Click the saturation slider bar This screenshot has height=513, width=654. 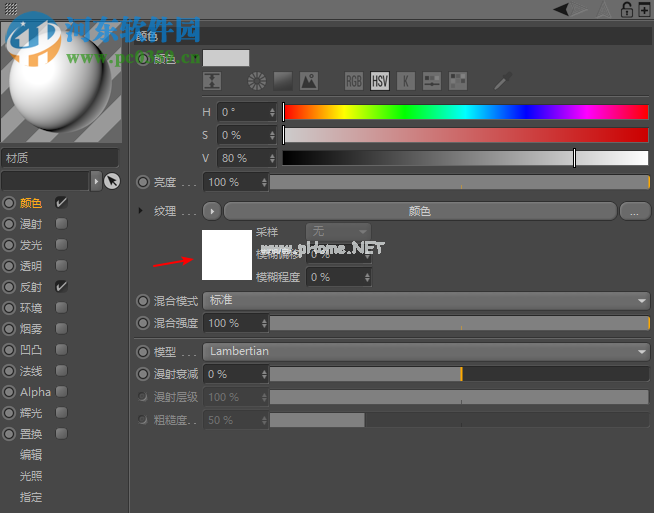tap(465, 135)
